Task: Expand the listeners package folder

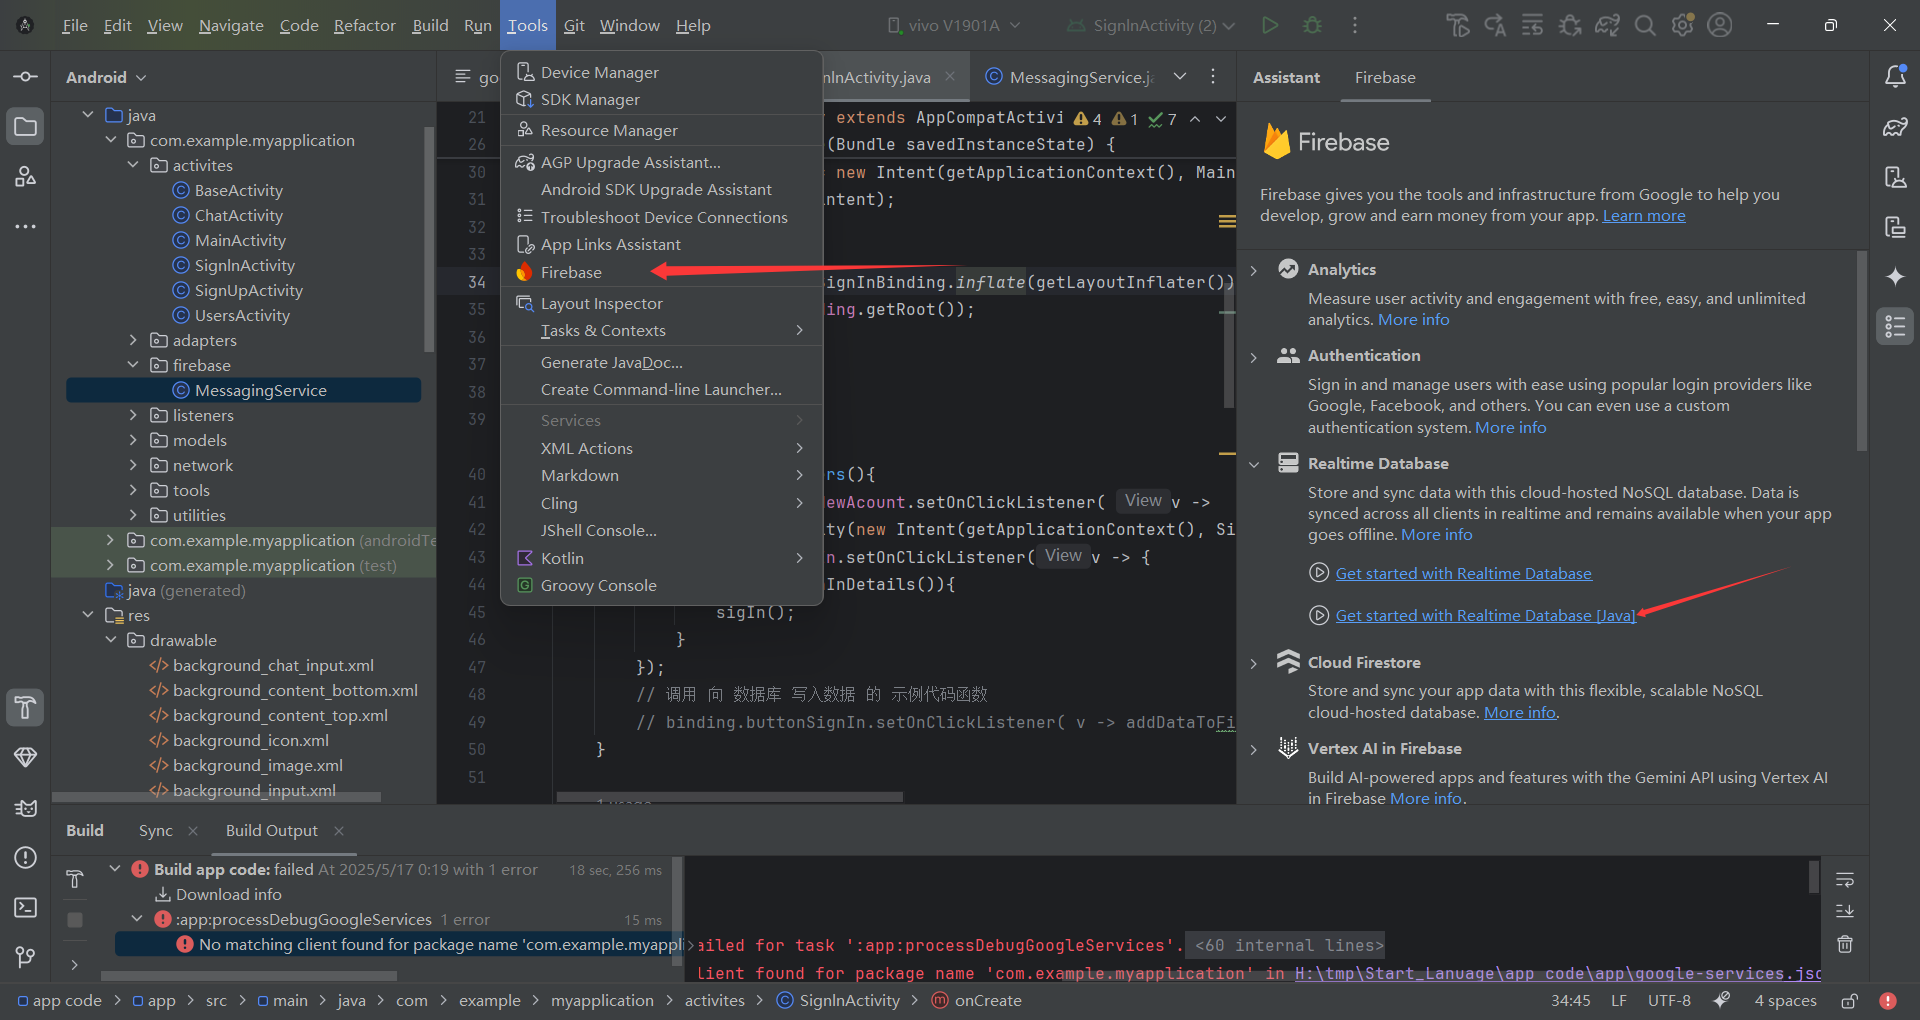Action: click(x=133, y=415)
